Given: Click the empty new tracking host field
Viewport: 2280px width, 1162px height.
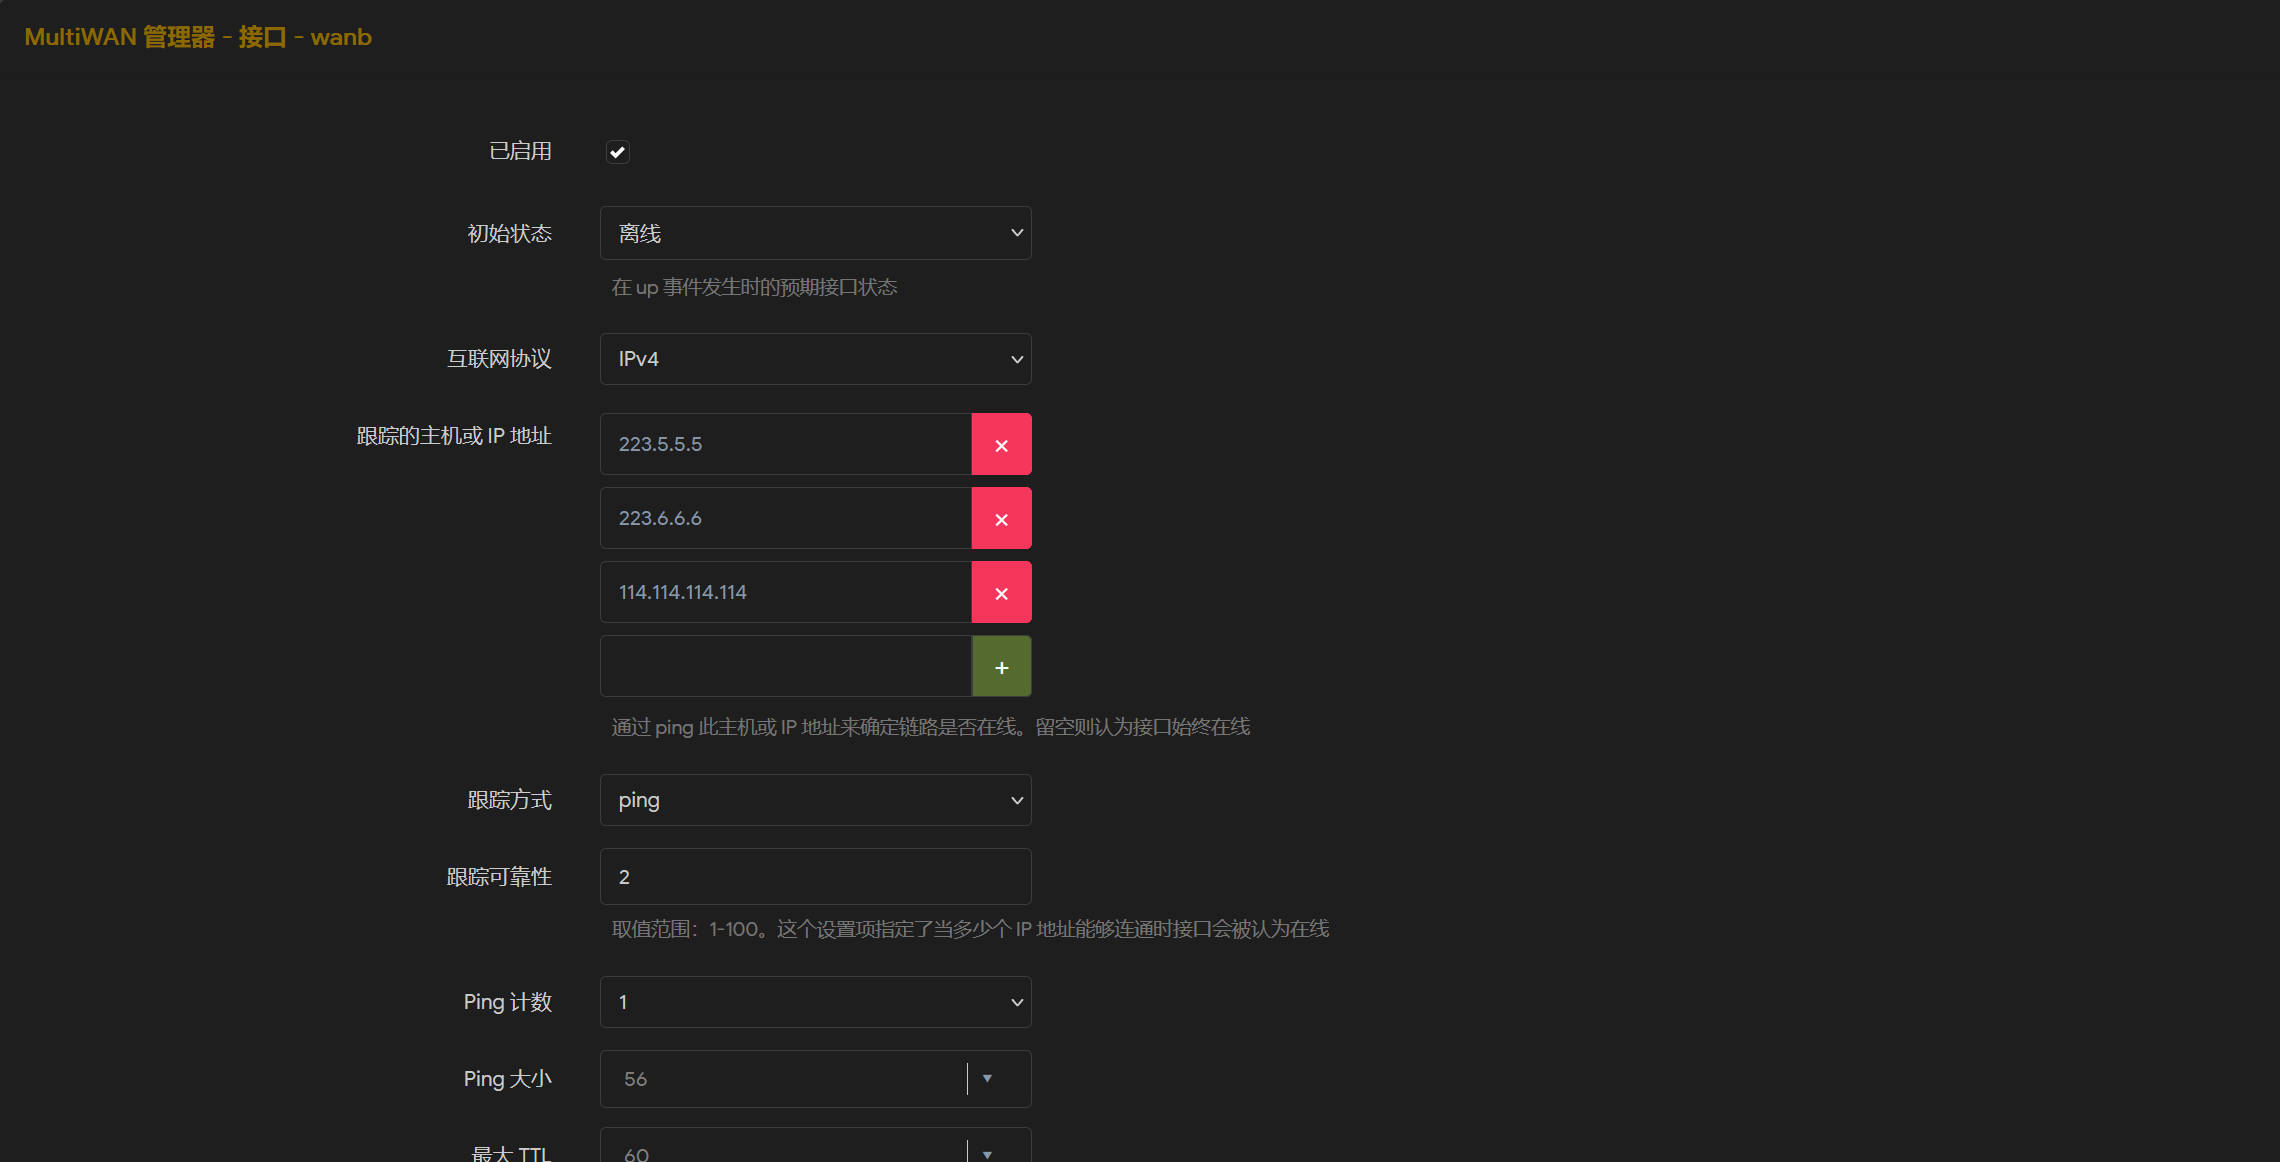Looking at the screenshot, I should pos(786,667).
